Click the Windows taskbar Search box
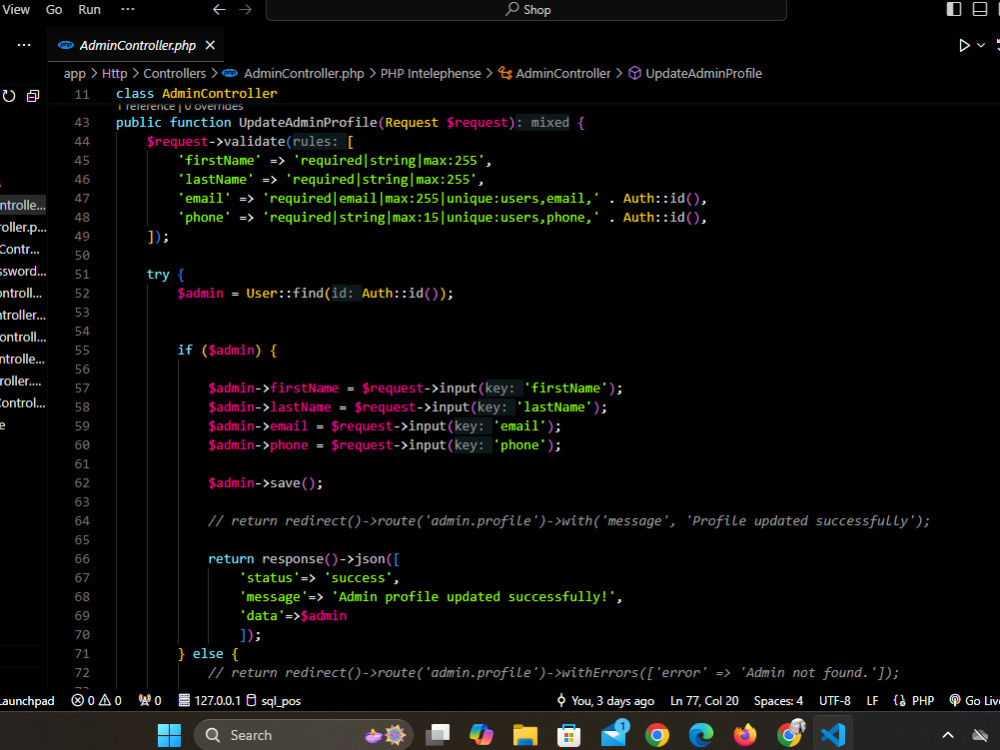Viewport: 1000px width, 750px height. pyautogui.click(x=304, y=735)
